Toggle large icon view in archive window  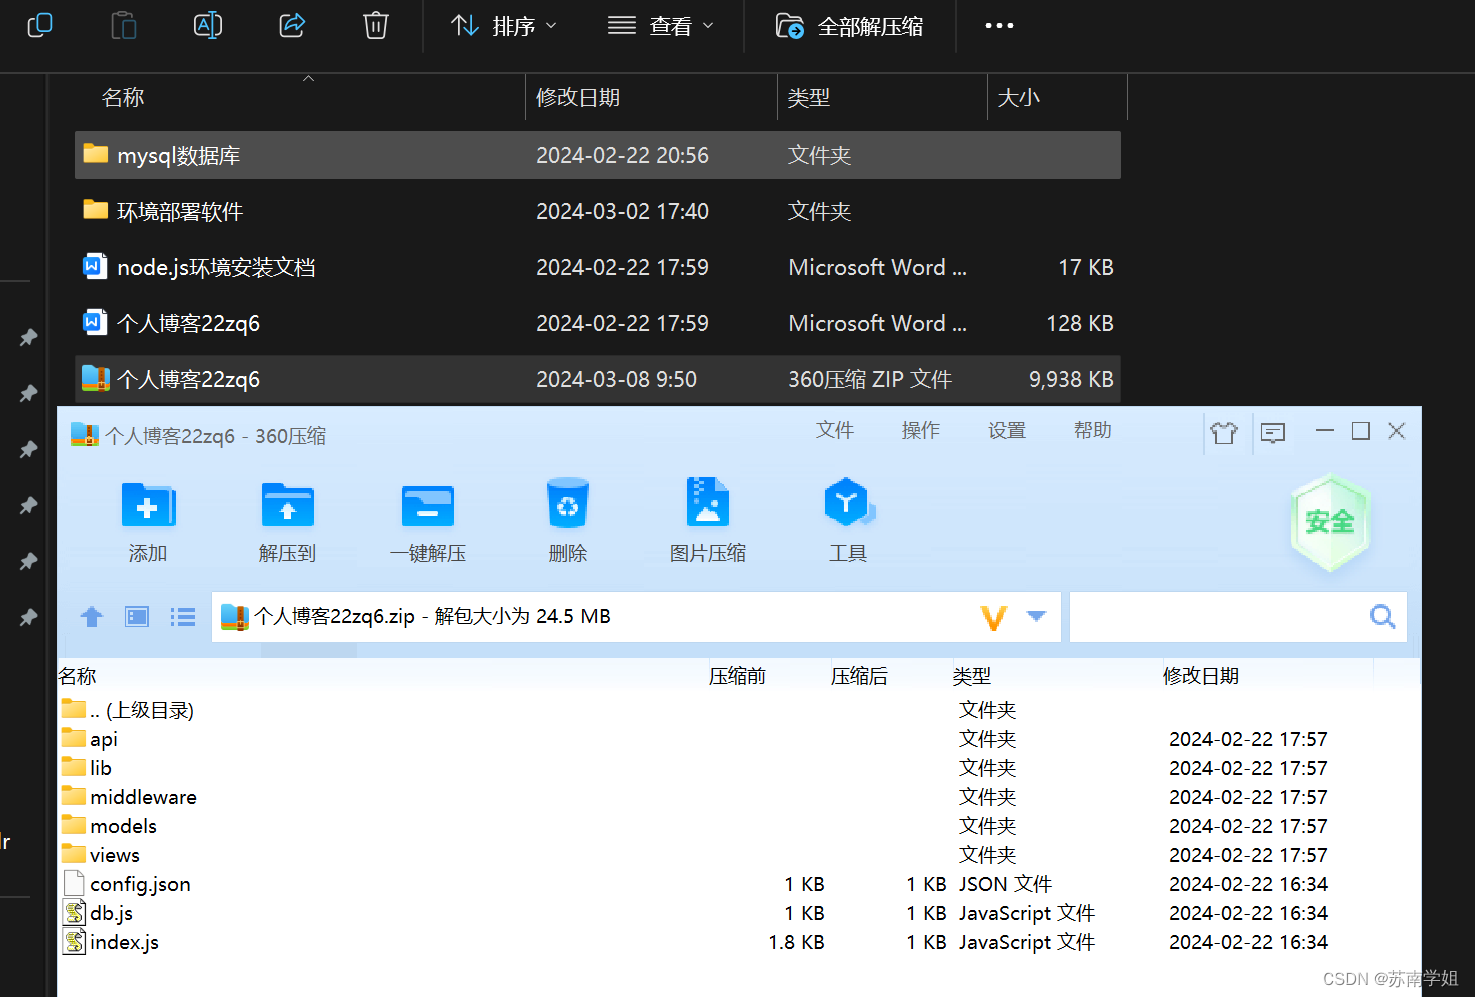[136, 617]
